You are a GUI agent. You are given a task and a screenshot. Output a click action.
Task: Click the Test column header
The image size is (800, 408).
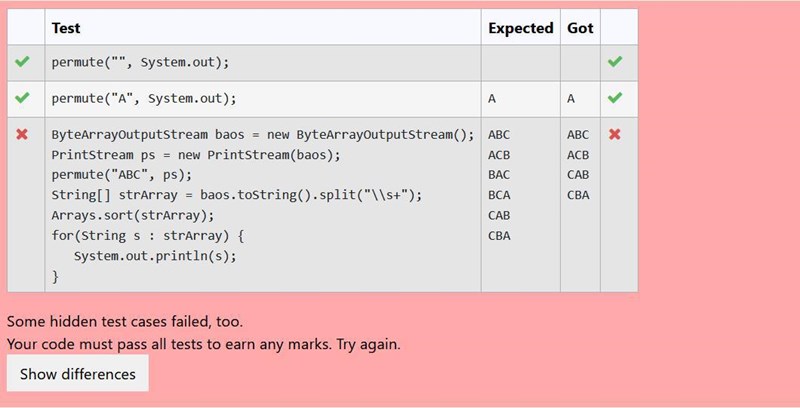(66, 28)
